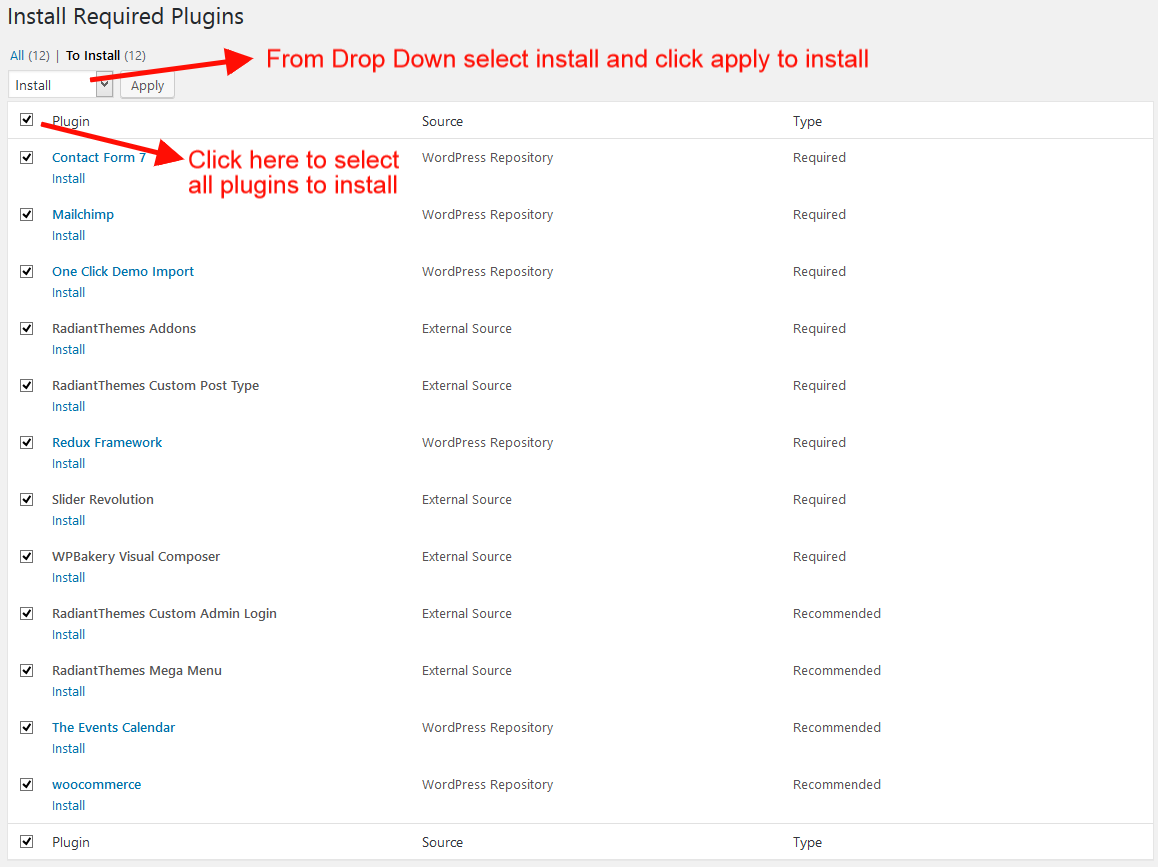
Task: Toggle the select-all checkbox in table footer
Action: point(27,841)
